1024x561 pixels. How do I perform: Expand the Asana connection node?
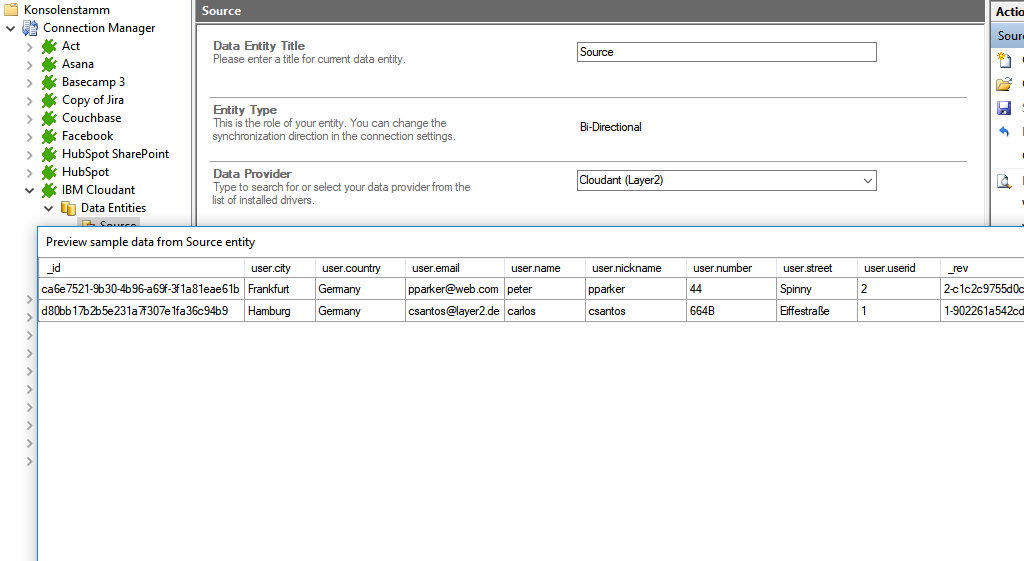(x=29, y=64)
